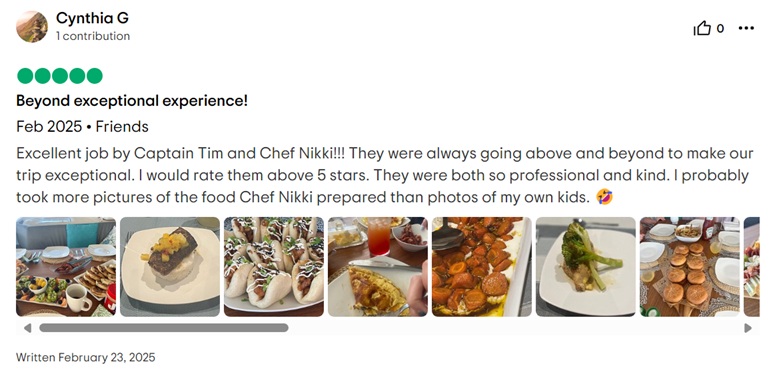Click the right scroll arrow under photos

(748, 328)
